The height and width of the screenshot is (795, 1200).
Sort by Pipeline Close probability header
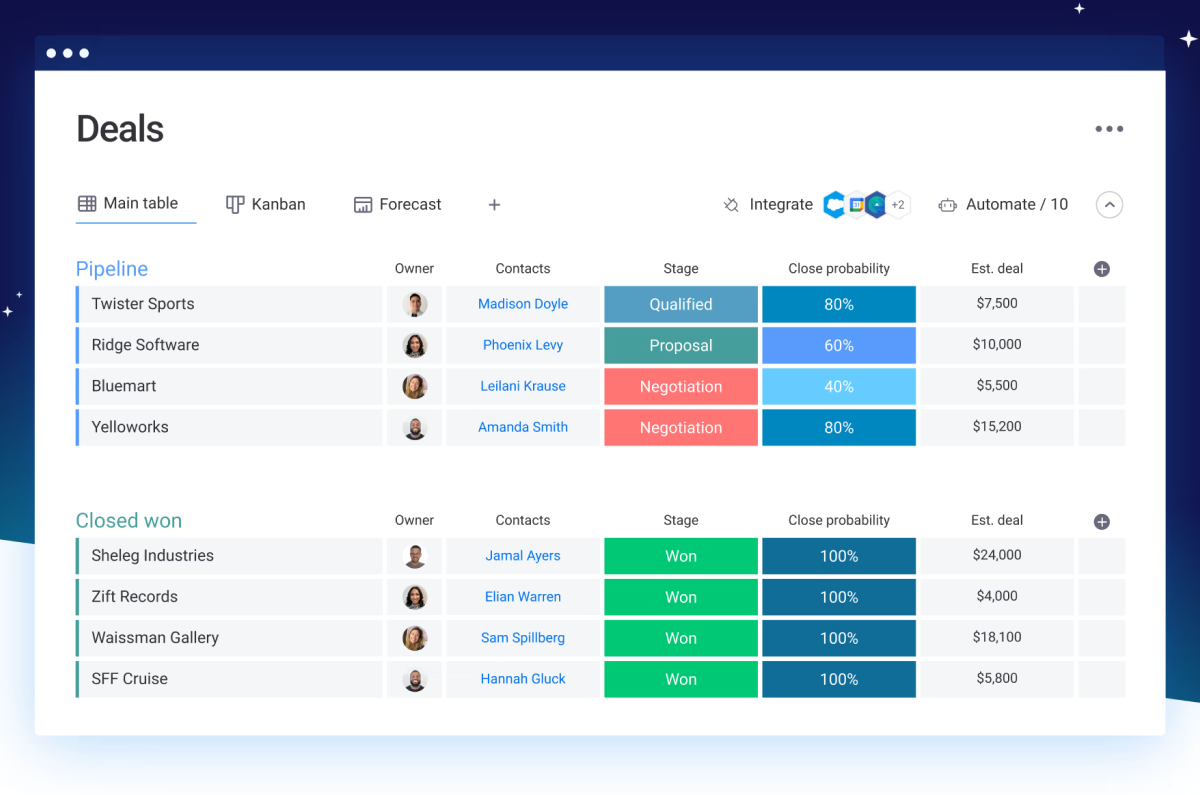[x=839, y=269]
